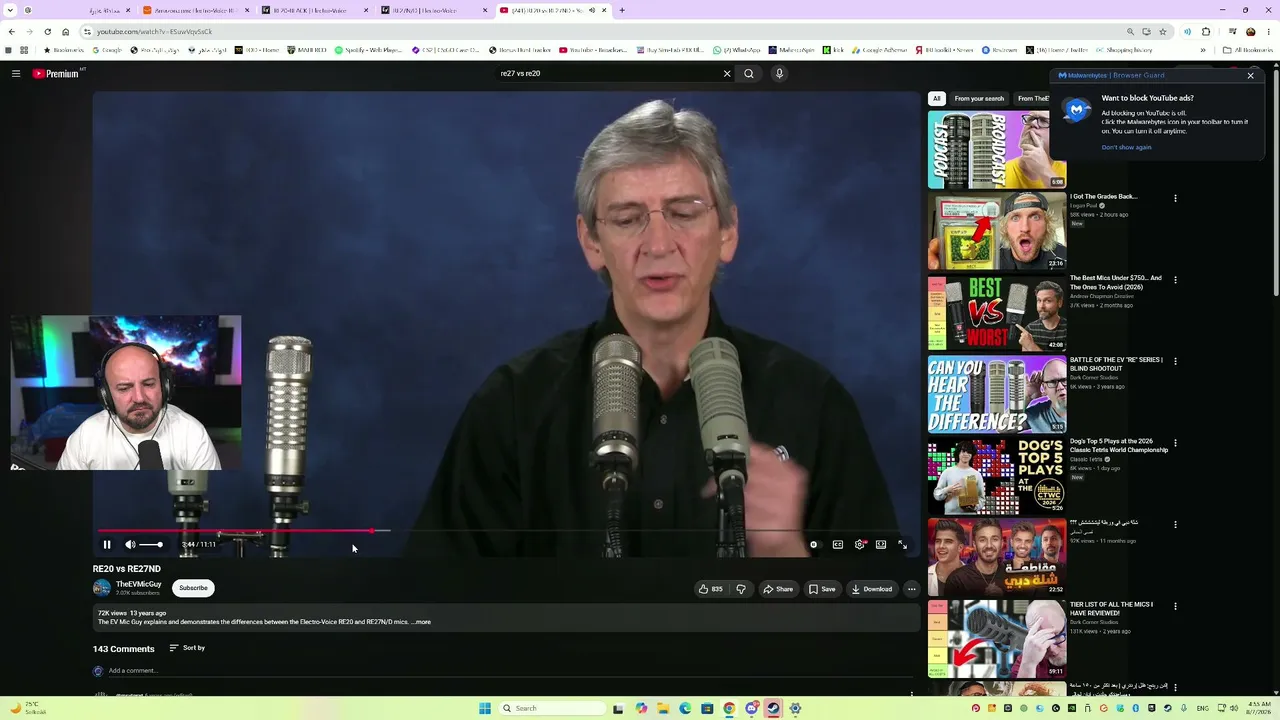Enter full screen video mode
Viewport: 1280px width, 720px height.
pos(902,544)
